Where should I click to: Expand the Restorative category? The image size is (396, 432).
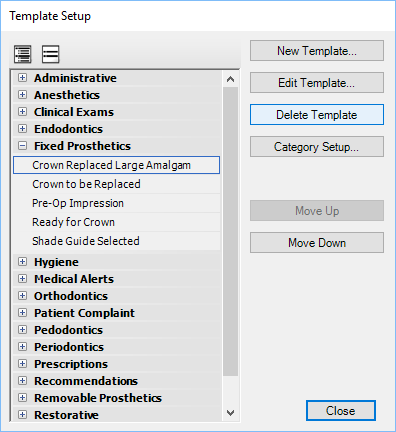click(x=22, y=415)
